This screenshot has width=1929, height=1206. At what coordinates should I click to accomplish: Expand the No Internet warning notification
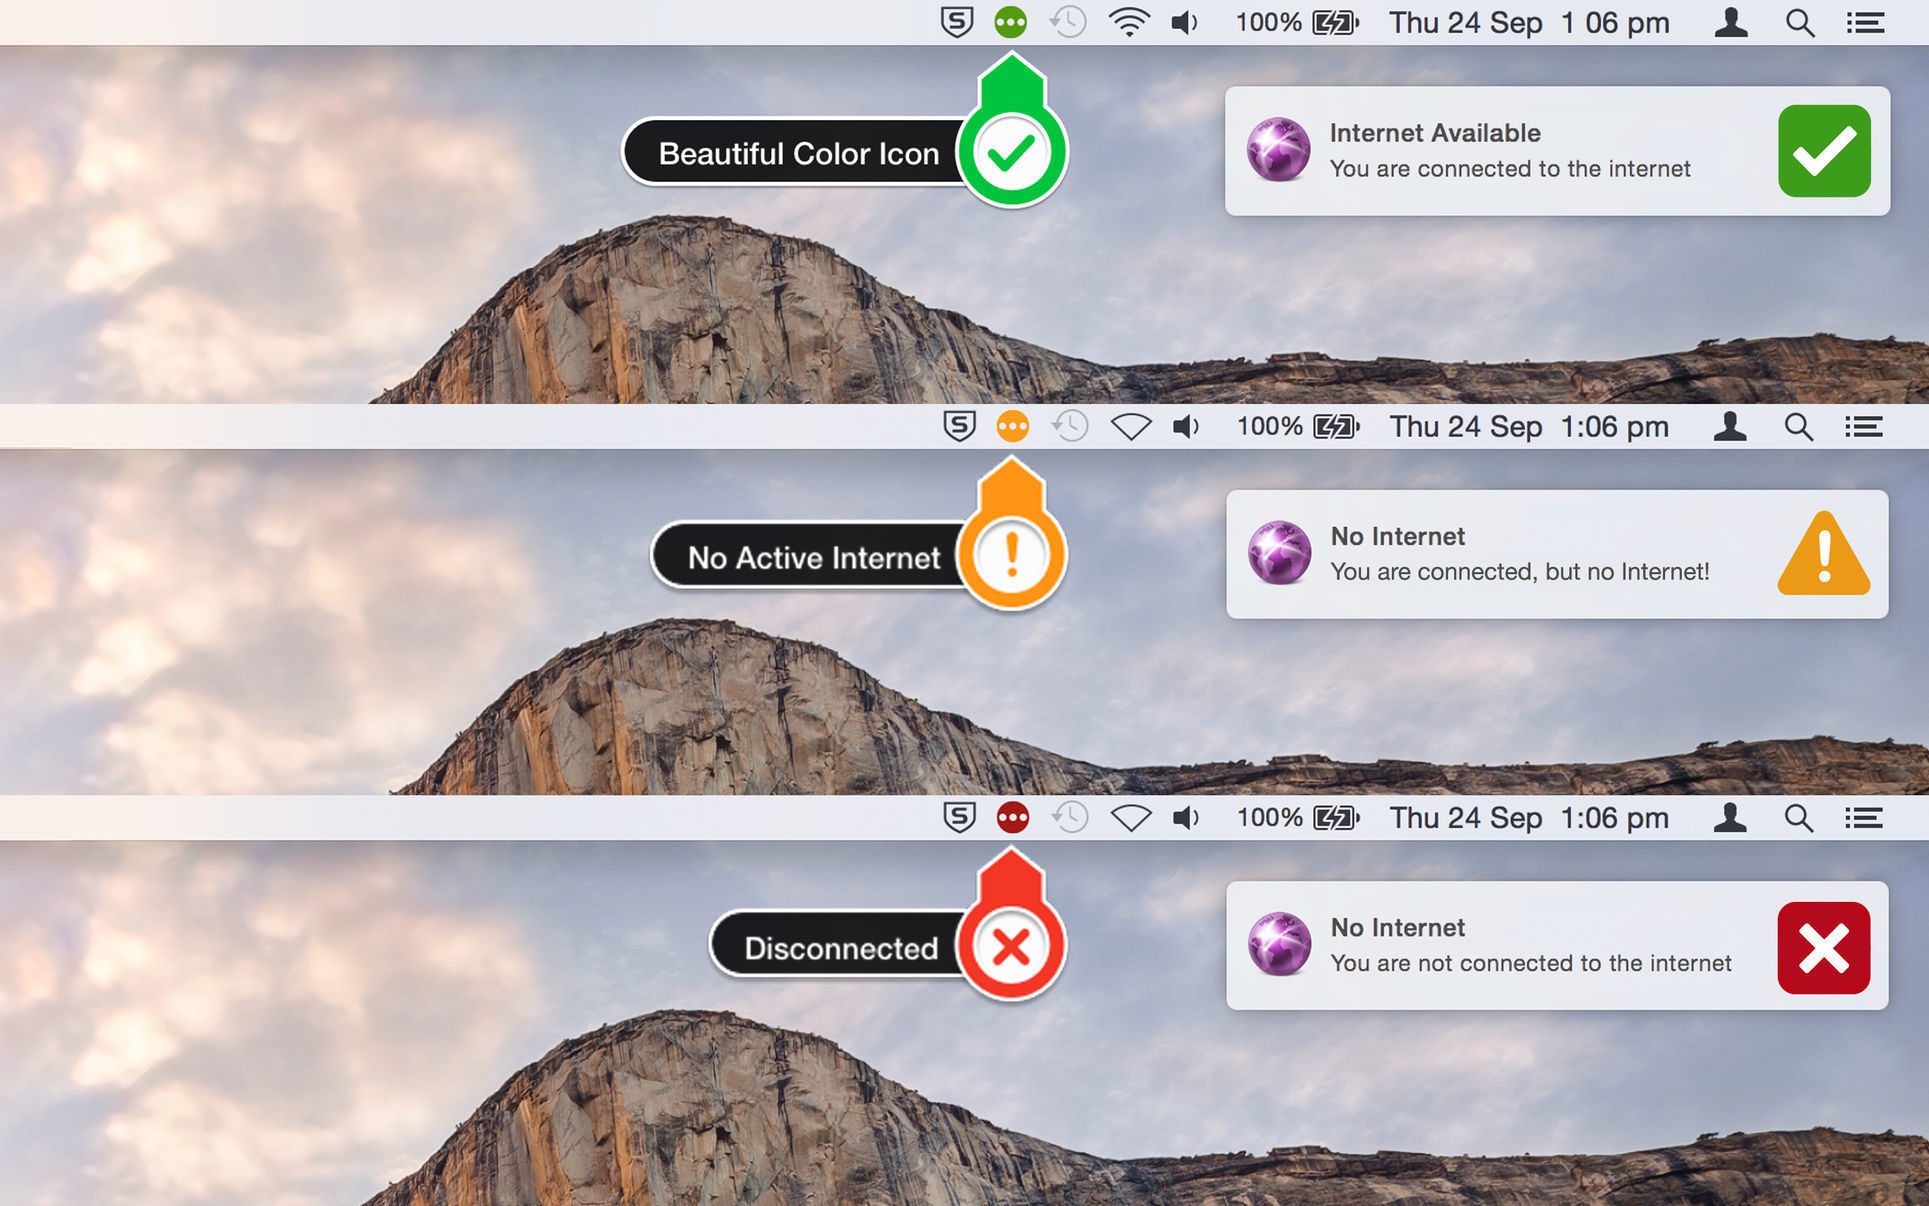click(x=1554, y=552)
